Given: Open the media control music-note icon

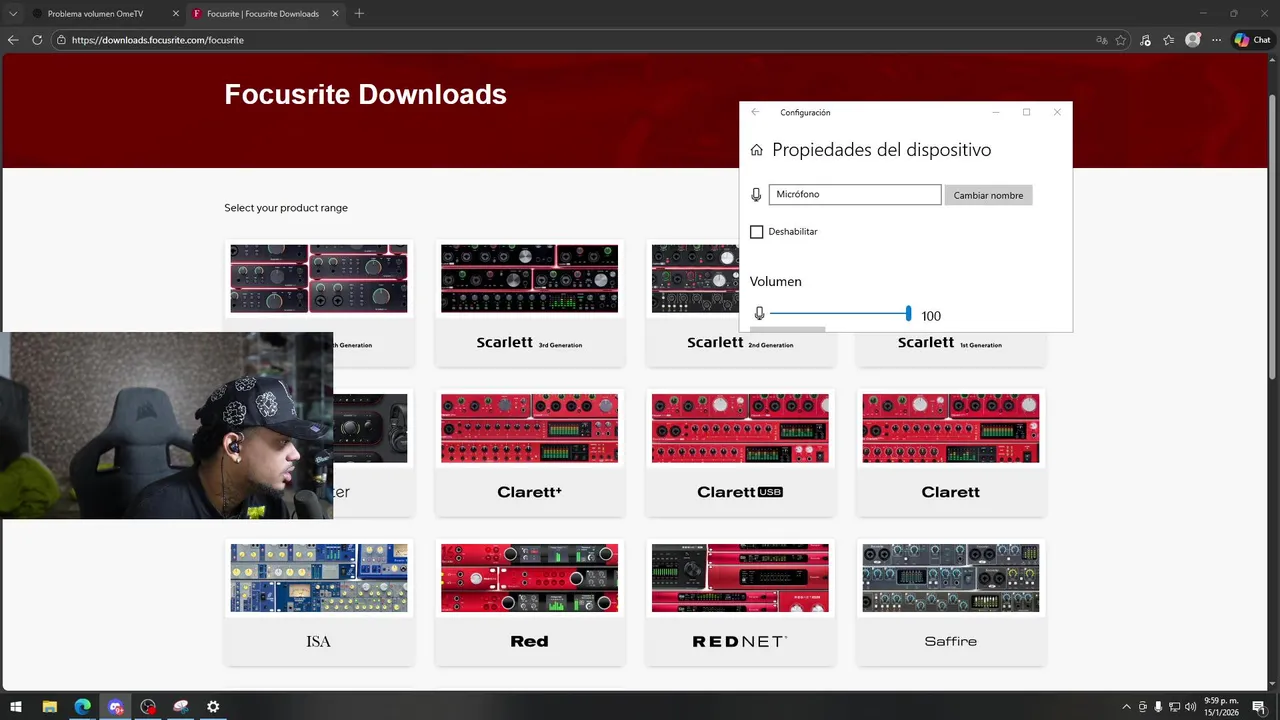Looking at the screenshot, I should [x=1144, y=40].
